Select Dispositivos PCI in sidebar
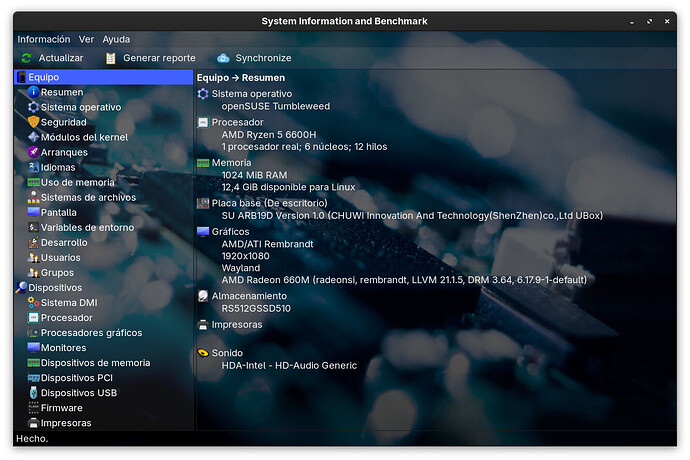This screenshot has width=690, height=460. click(76, 378)
